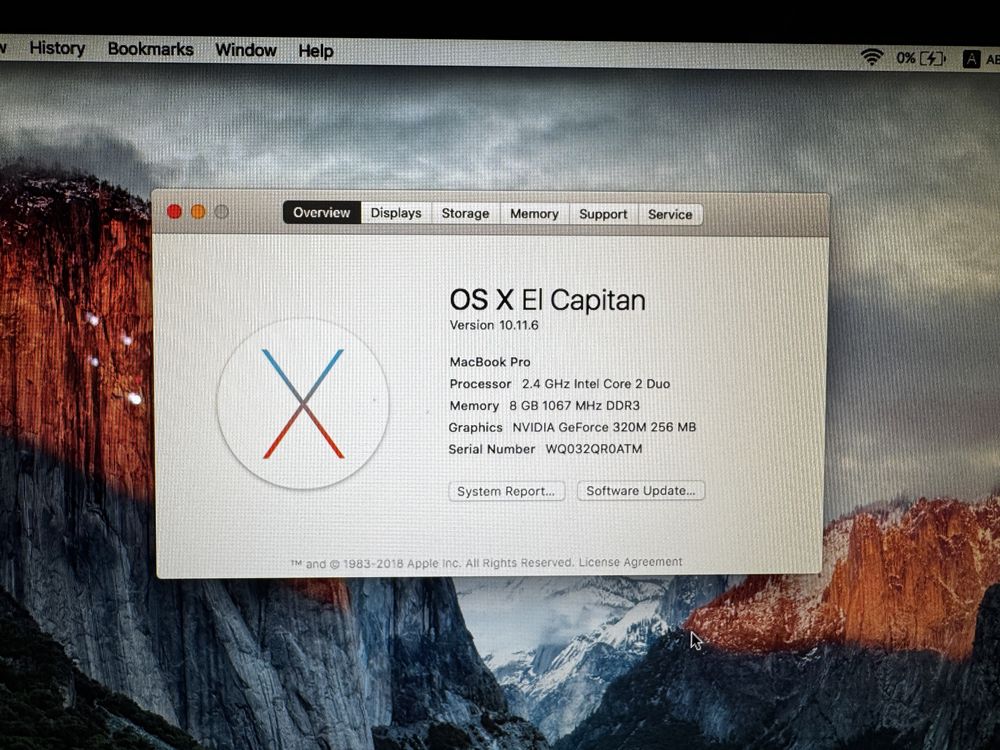The image size is (1000, 750).
Task: Open the input source 'A' icon
Action: point(971,59)
